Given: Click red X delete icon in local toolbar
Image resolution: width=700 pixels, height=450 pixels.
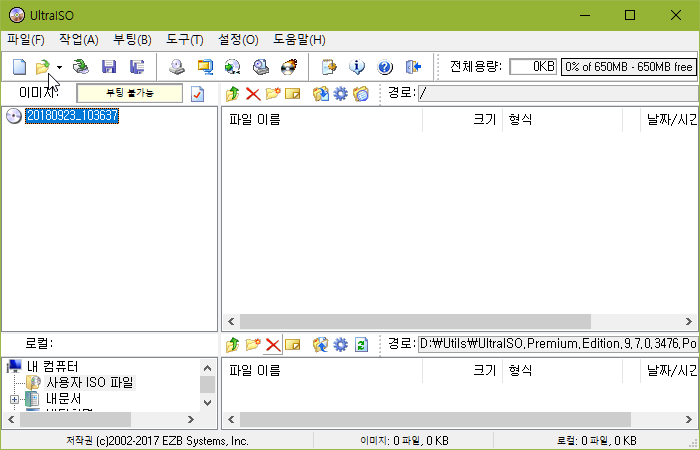Looking at the screenshot, I should point(273,345).
